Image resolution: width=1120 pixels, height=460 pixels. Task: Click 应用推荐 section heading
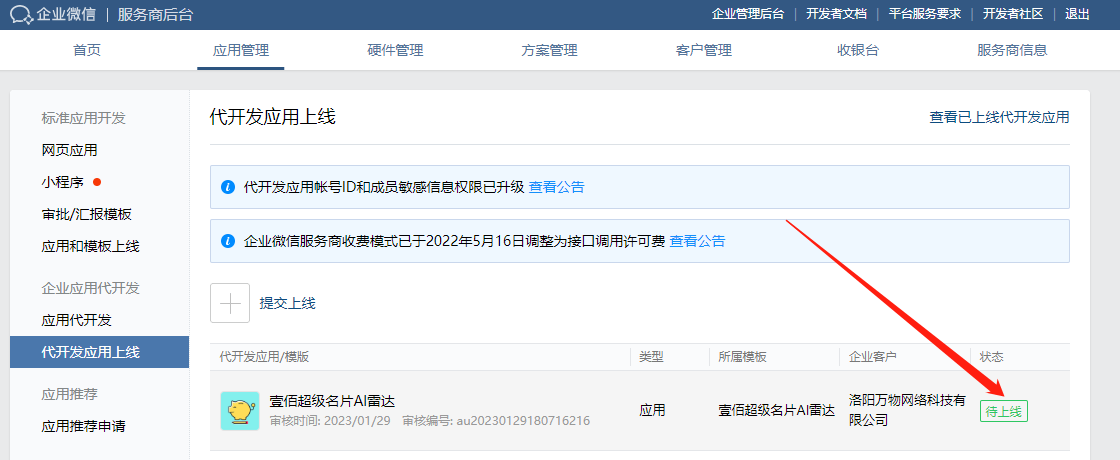pyautogui.click(x=69, y=394)
